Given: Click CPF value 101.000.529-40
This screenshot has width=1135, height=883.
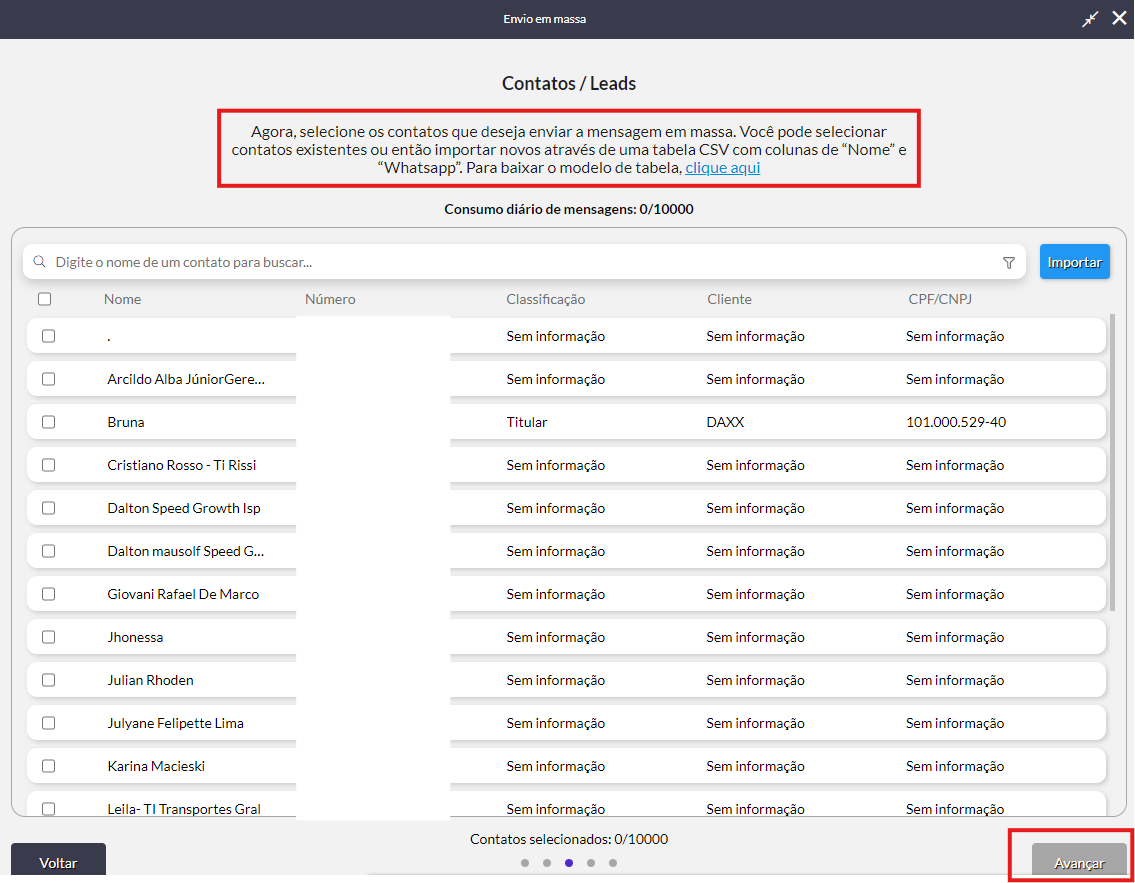Looking at the screenshot, I should tap(956, 422).
